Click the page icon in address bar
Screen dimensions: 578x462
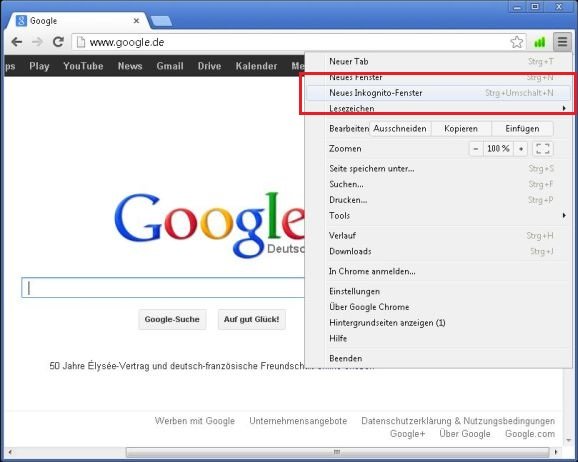[81, 42]
